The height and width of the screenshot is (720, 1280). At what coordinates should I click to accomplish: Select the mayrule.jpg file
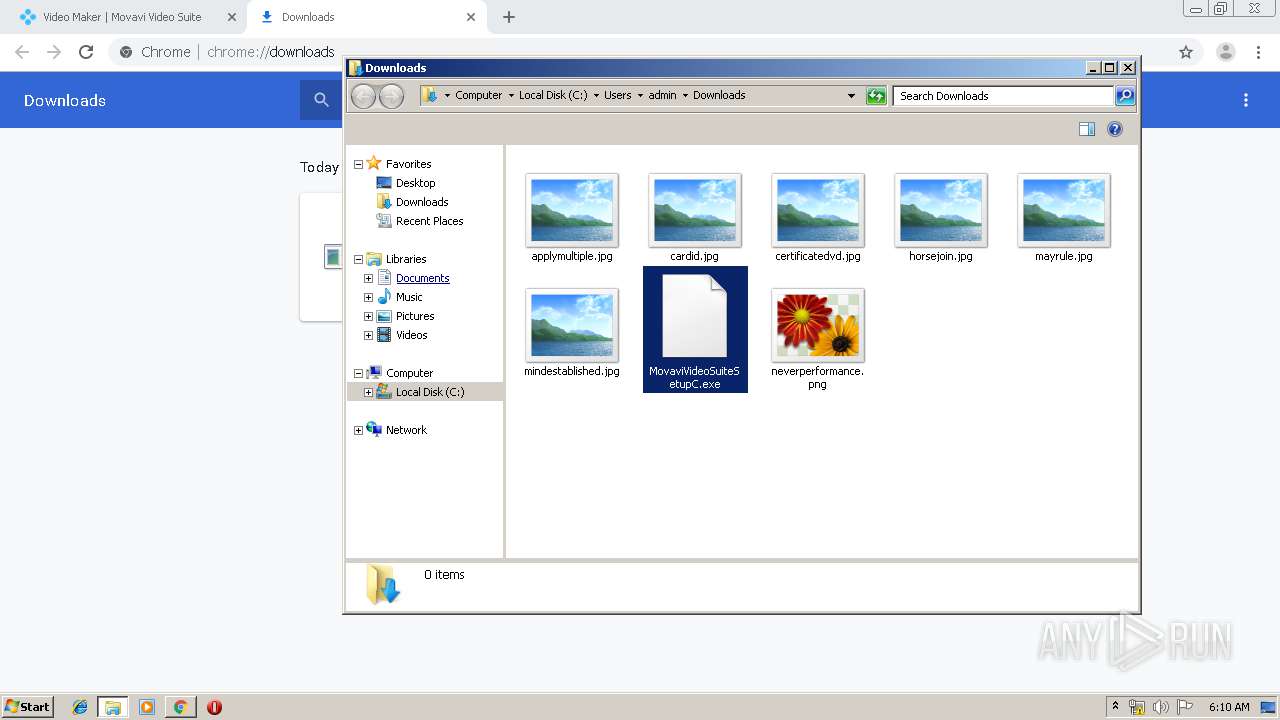click(x=1064, y=218)
